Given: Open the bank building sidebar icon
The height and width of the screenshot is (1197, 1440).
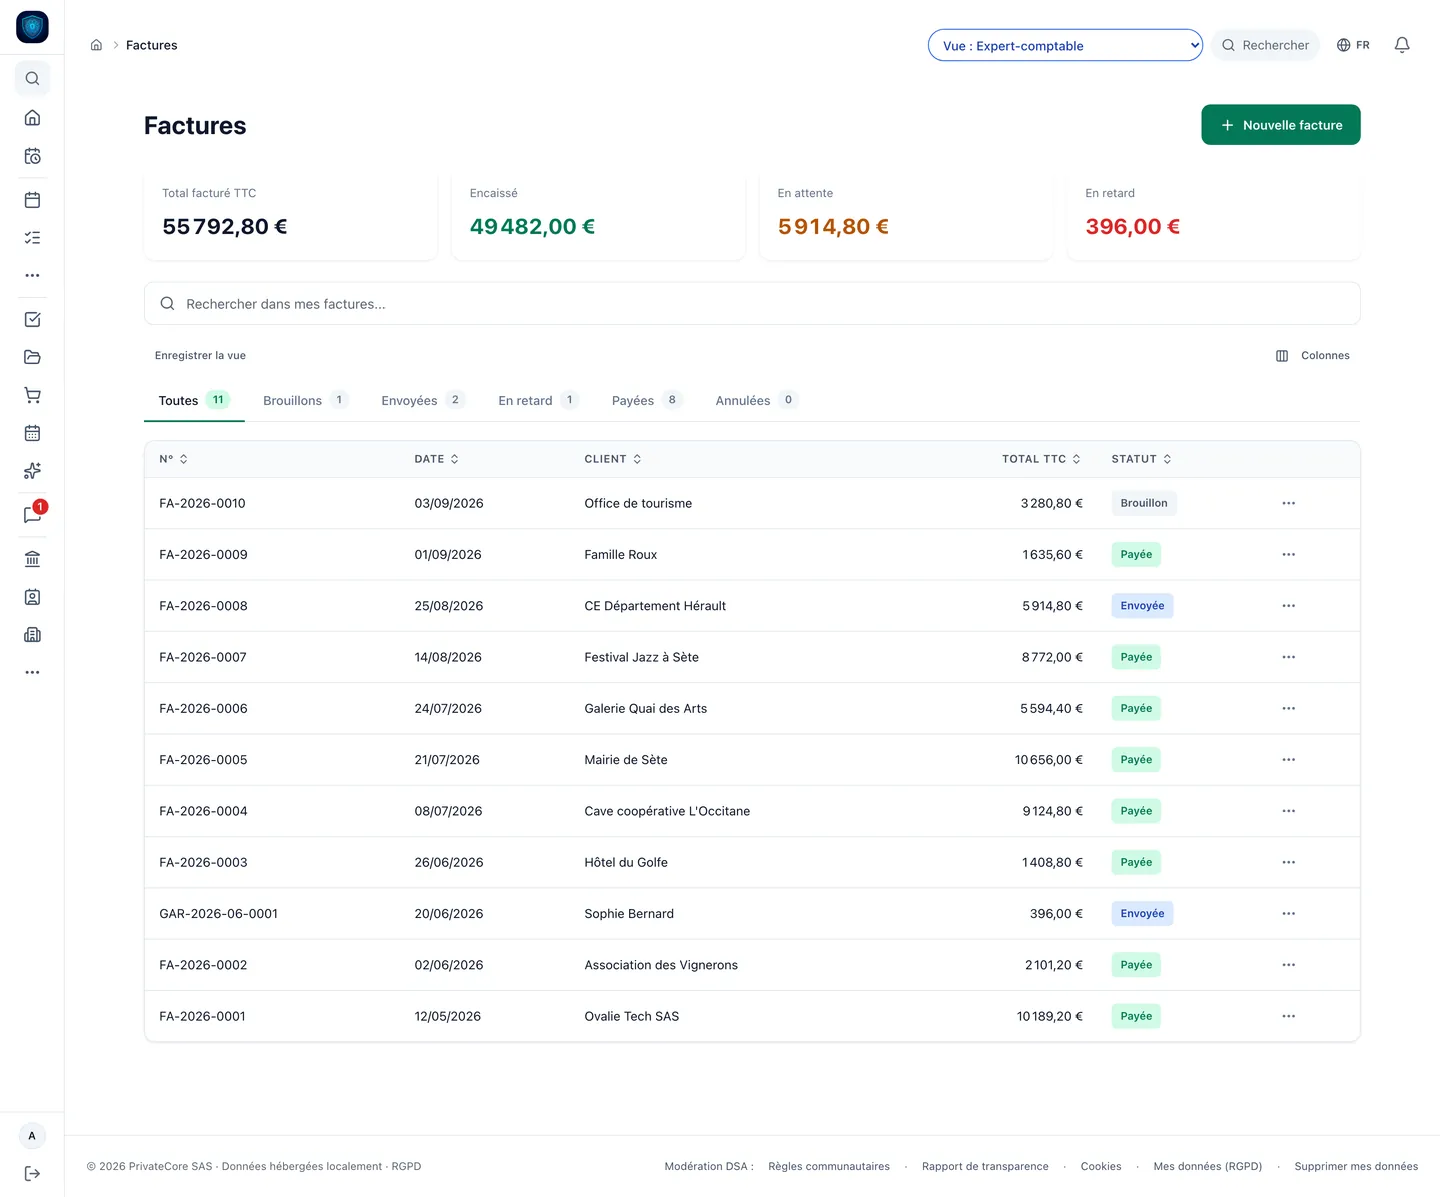Looking at the screenshot, I should pyautogui.click(x=32, y=559).
